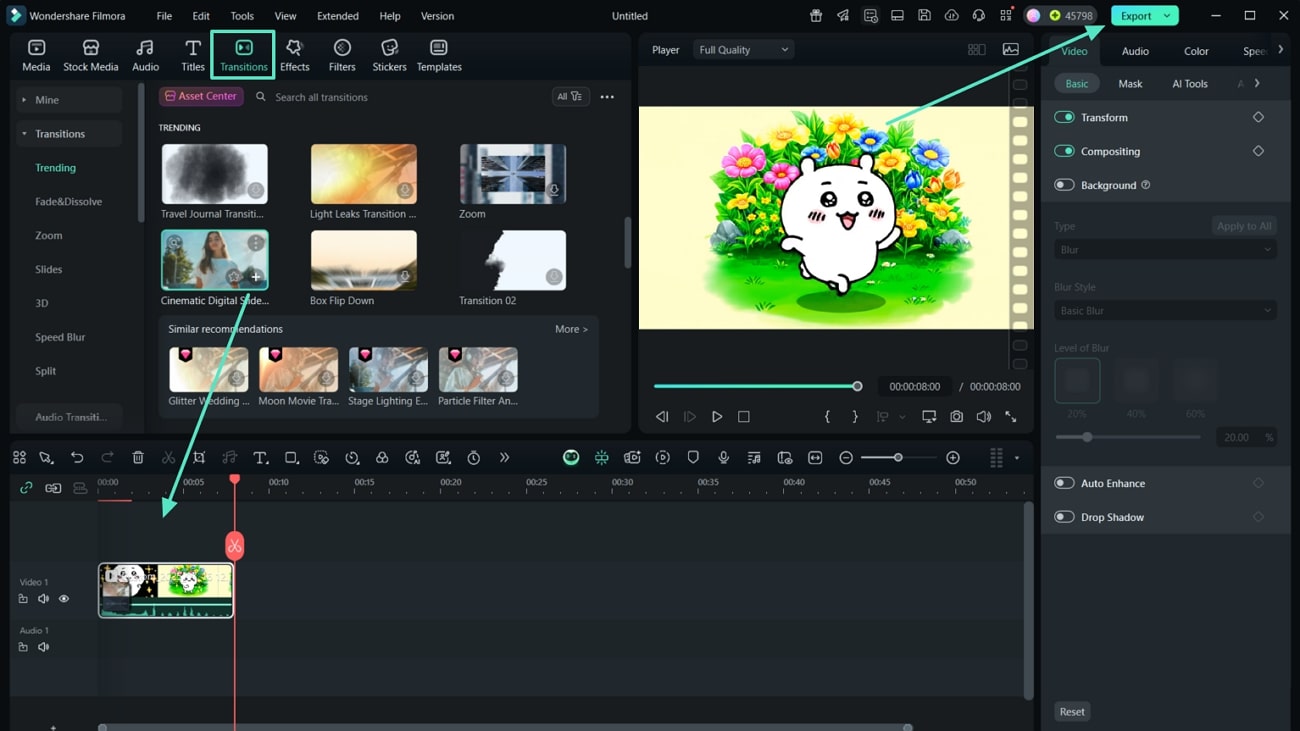1300x731 pixels.
Task: Stop the preview playback
Action: tap(744, 416)
